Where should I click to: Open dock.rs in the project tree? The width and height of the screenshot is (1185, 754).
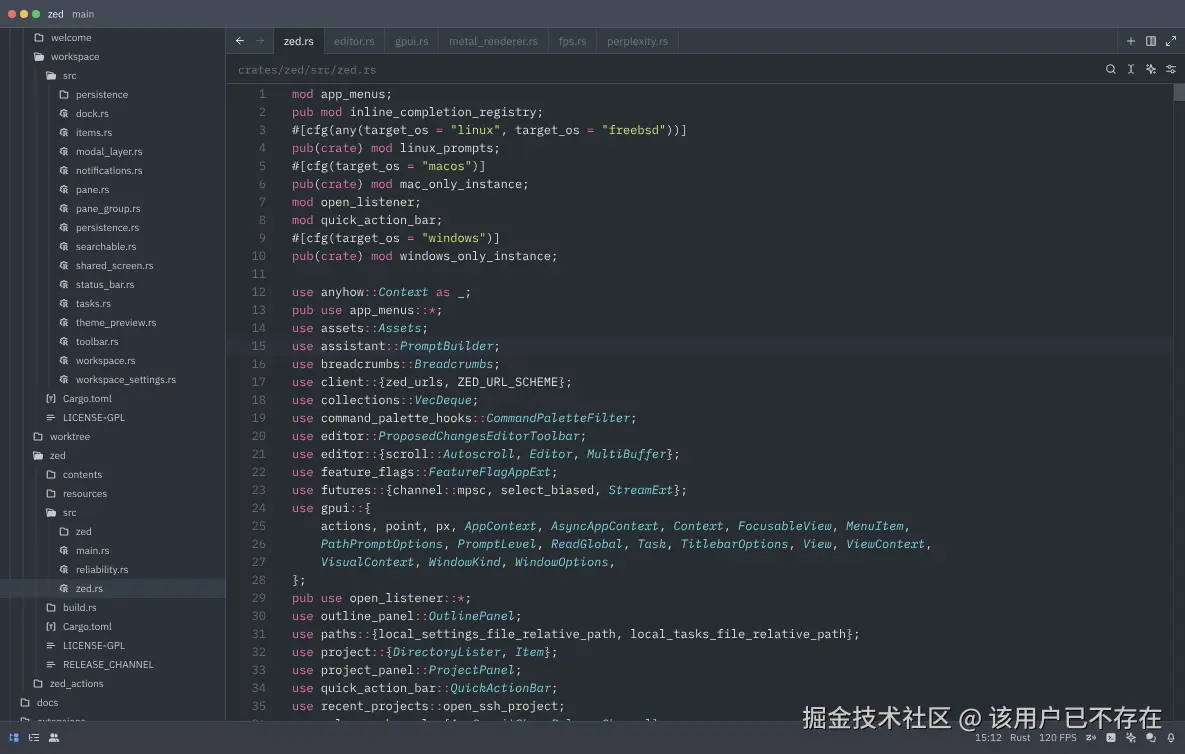[113, 113]
